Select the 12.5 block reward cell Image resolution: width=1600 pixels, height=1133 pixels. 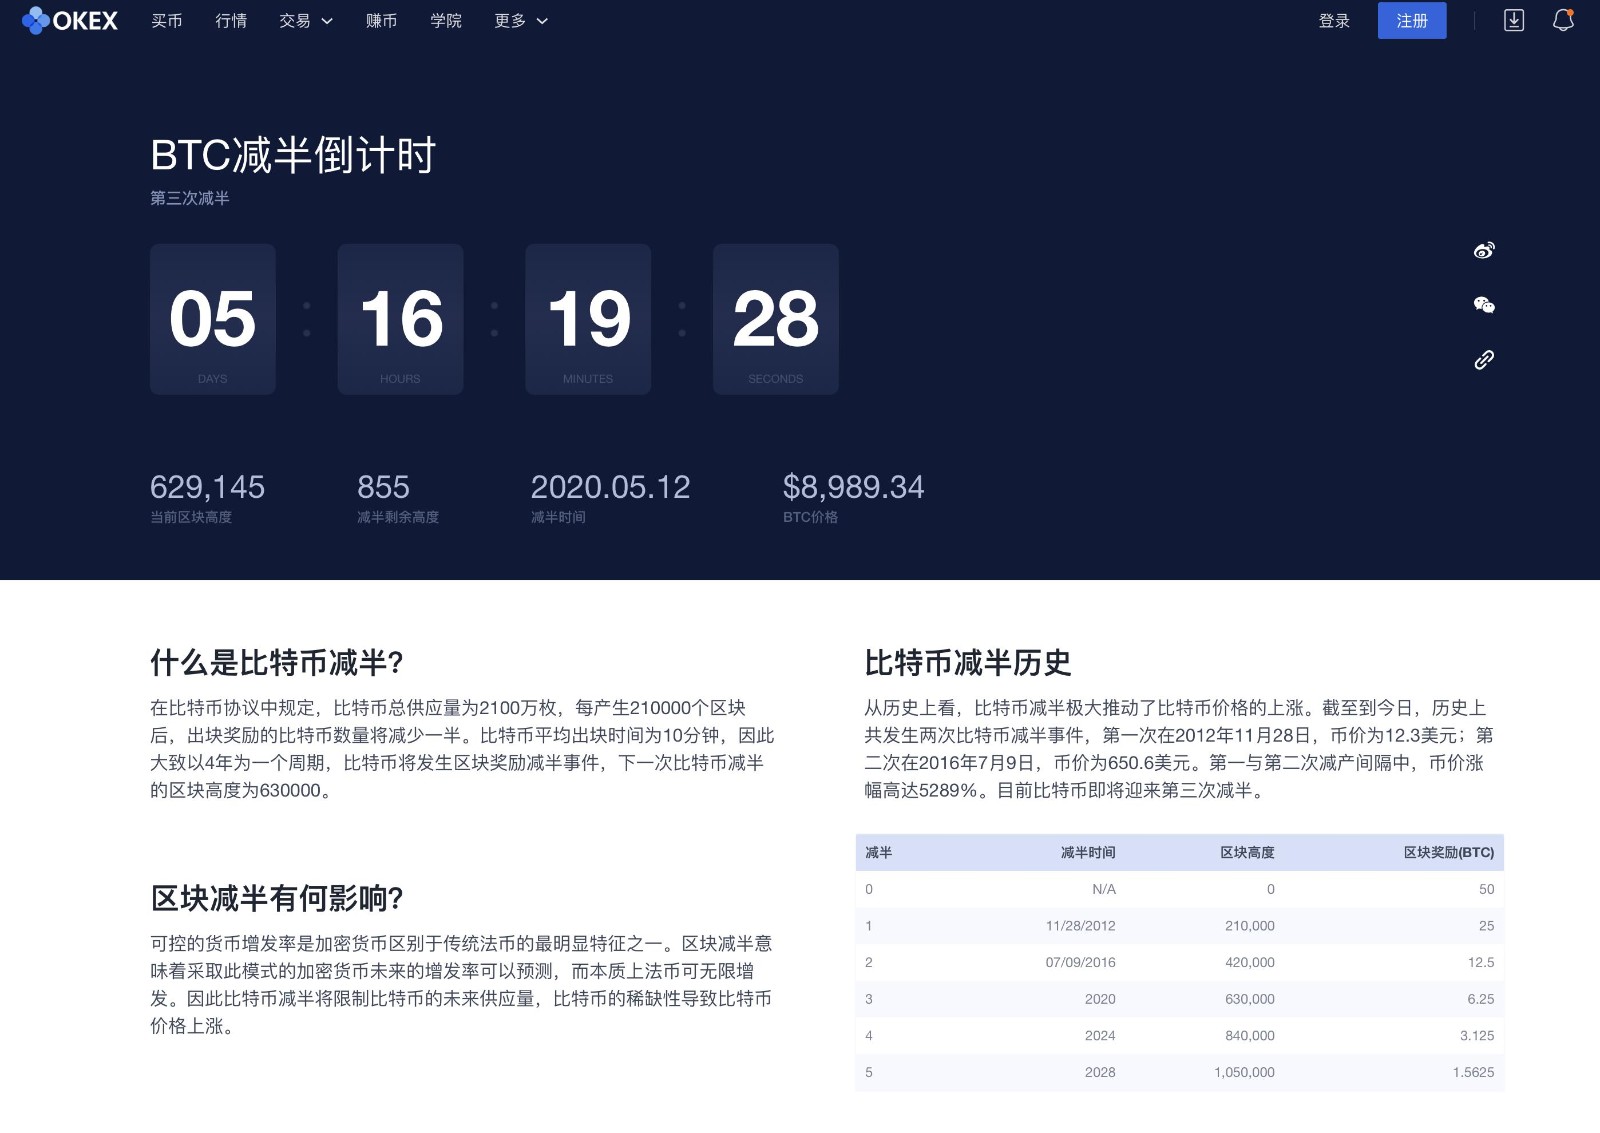pyautogui.click(x=1481, y=962)
